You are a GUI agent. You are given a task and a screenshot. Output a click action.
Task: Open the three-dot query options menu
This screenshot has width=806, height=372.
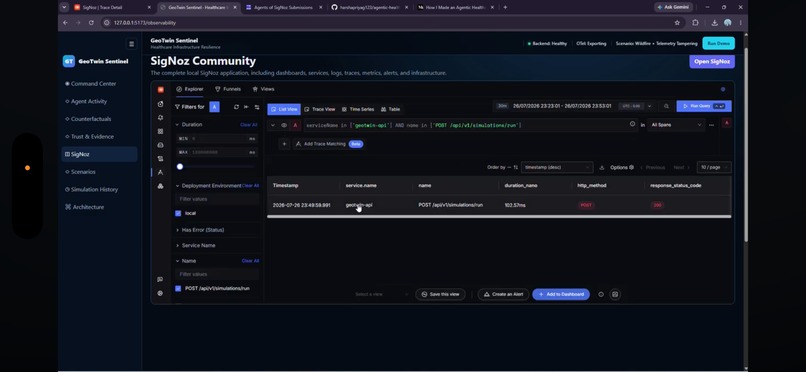tap(711, 125)
